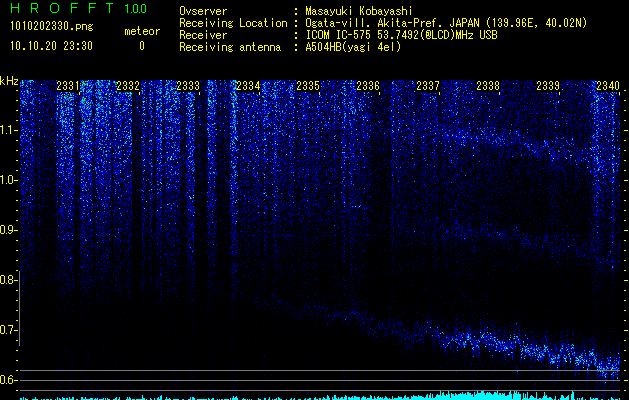Click time marker 2334
Viewport: 629px width, 400px height.
(x=248, y=86)
